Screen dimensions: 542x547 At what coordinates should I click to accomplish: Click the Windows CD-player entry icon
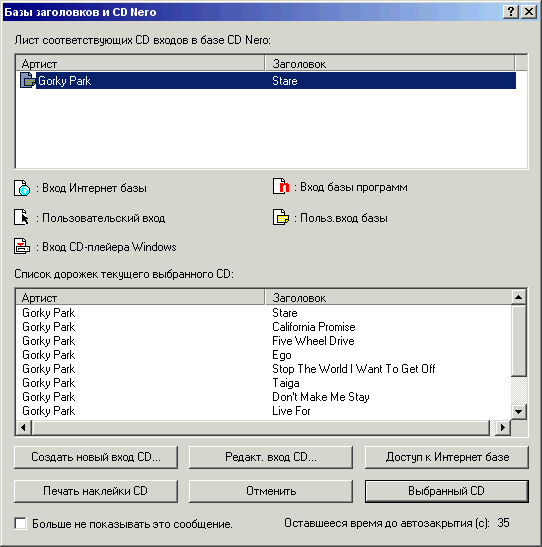(x=22, y=246)
